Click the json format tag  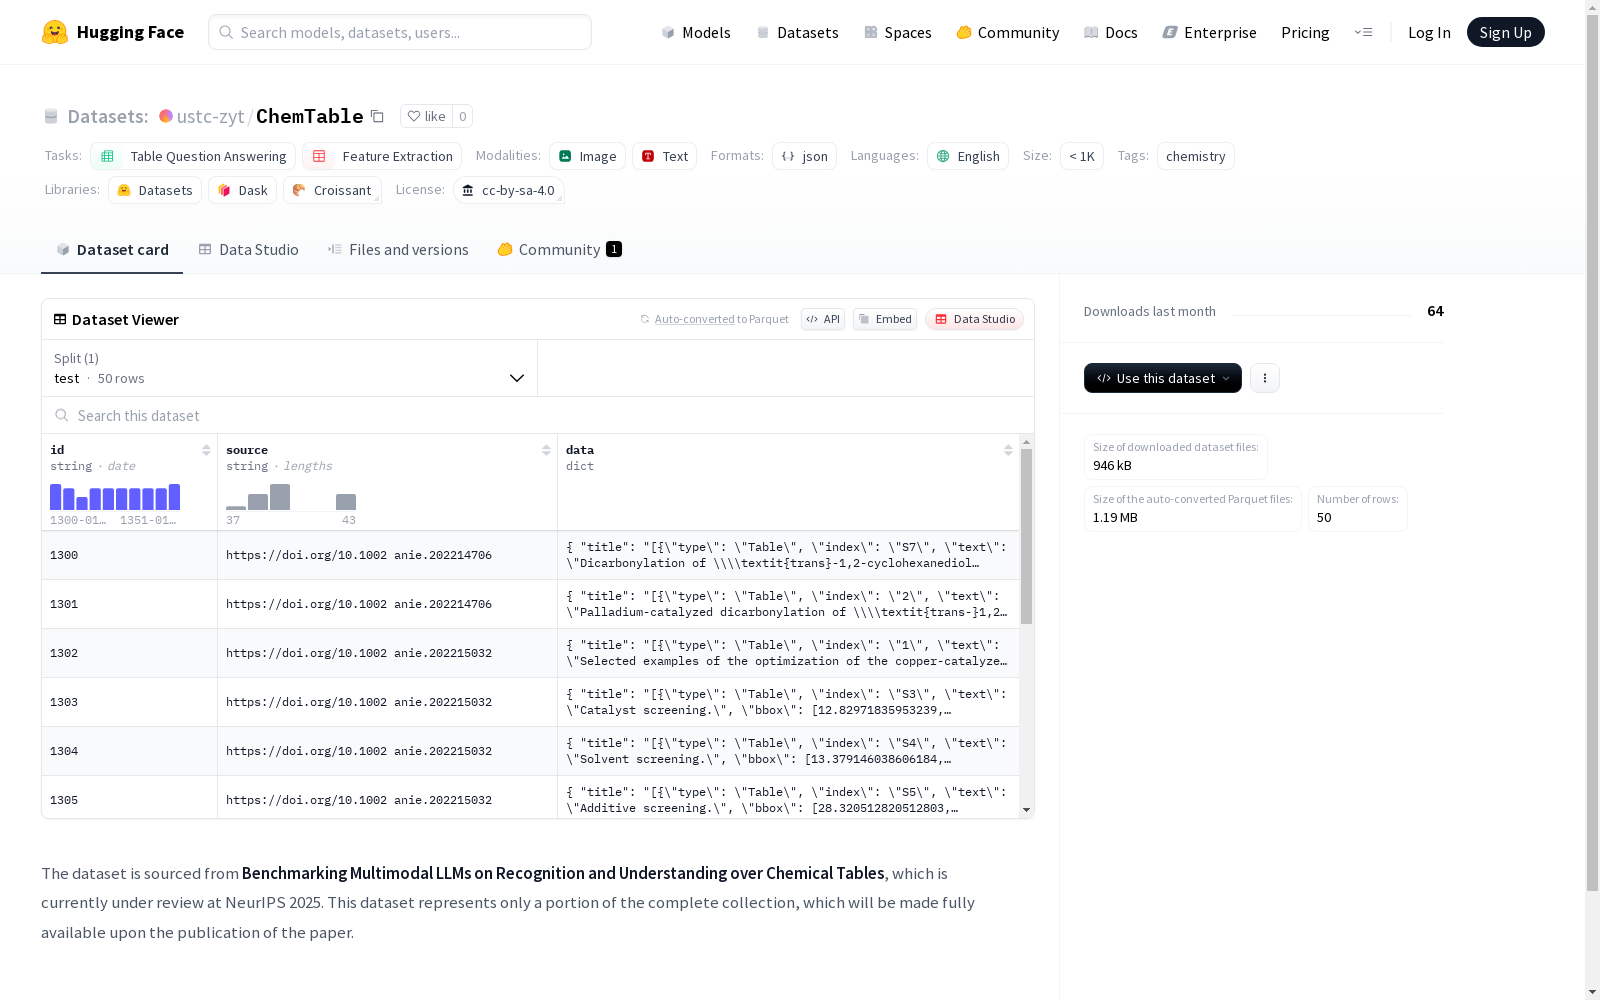(x=804, y=156)
